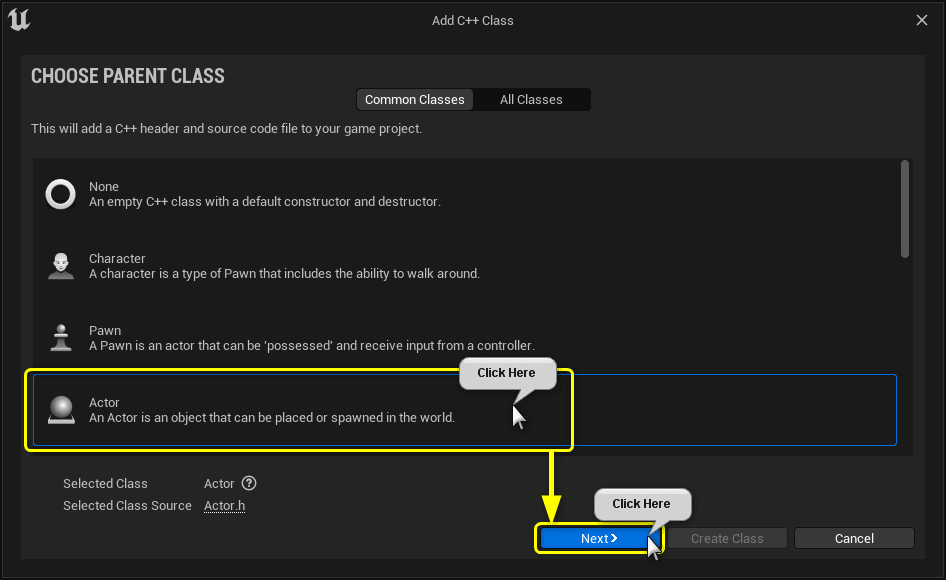Click the Pawn chess-piece icon

[61, 337]
